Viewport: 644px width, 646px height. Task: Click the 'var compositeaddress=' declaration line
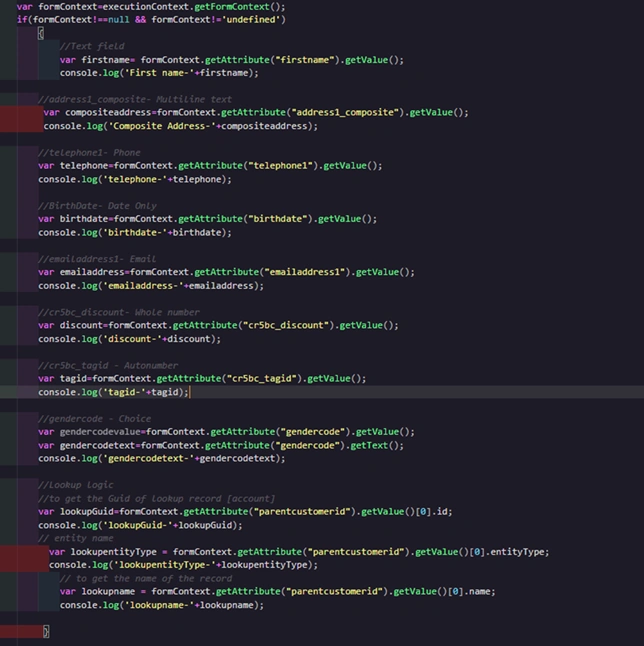coord(256,112)
